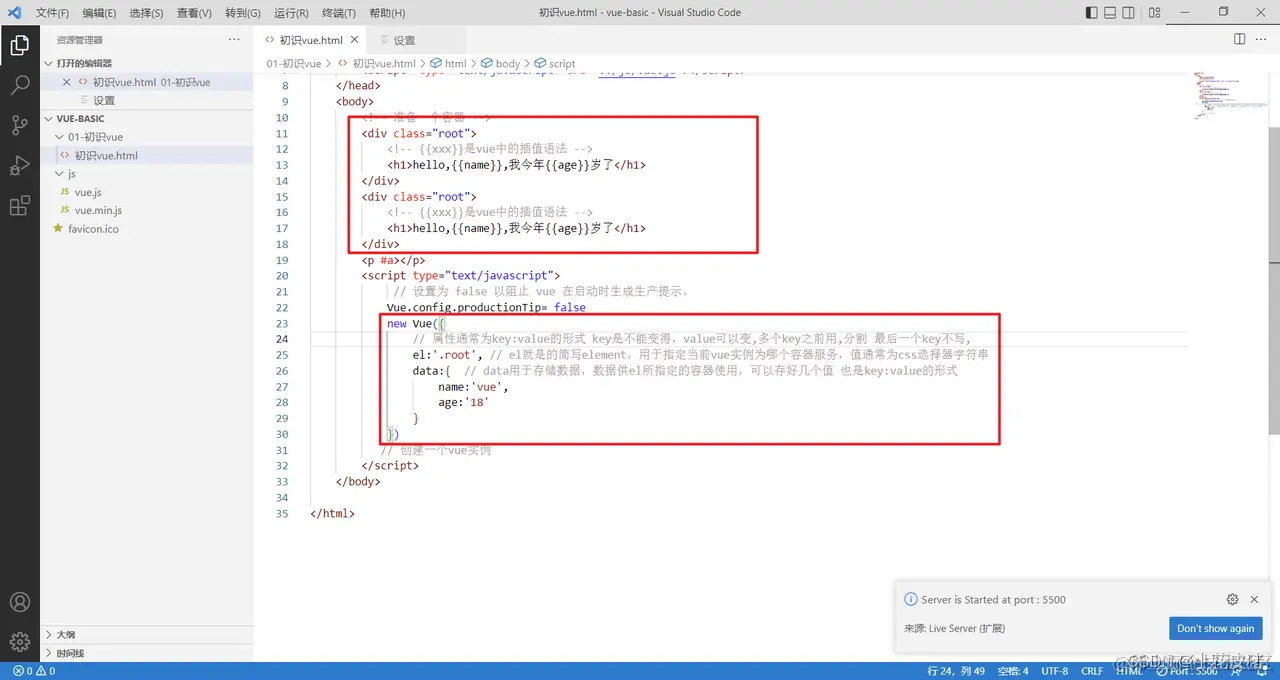Dismiss the Live Server notification
Image resolution: width=1280 pixels, height=680 pixels.
coord(1254,599)
